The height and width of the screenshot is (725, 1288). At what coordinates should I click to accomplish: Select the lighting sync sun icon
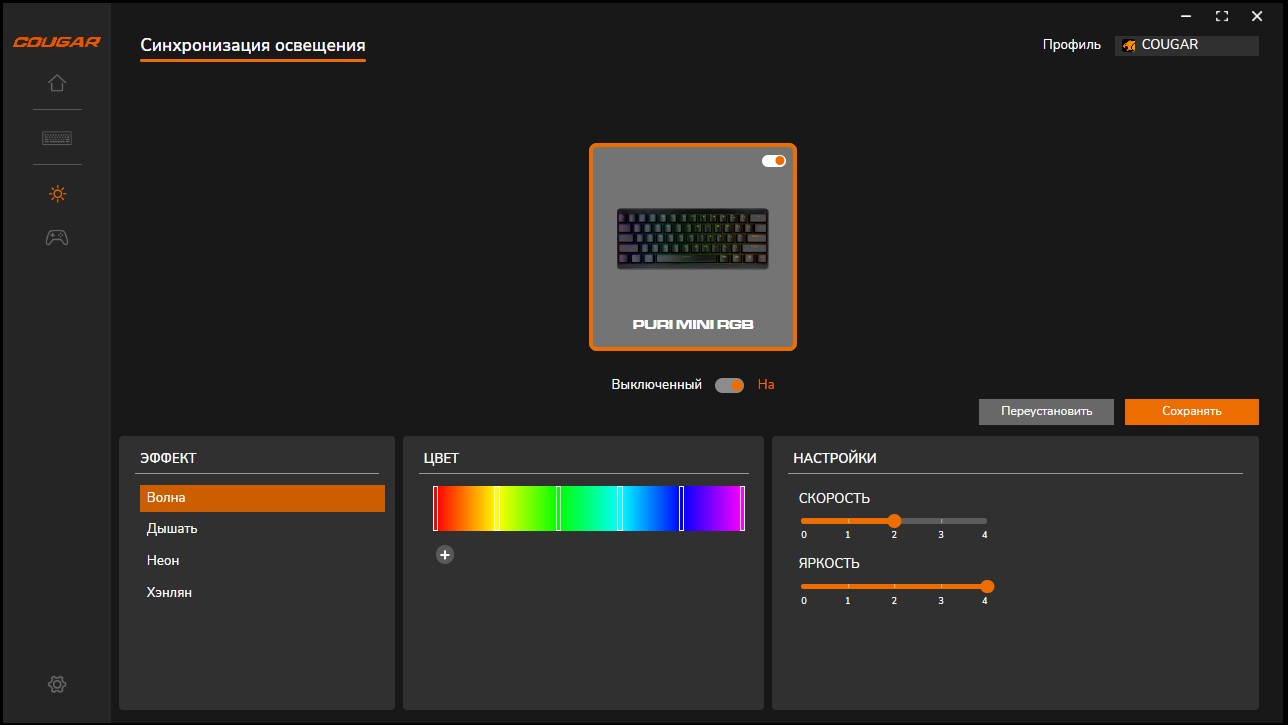pos(57,194)
